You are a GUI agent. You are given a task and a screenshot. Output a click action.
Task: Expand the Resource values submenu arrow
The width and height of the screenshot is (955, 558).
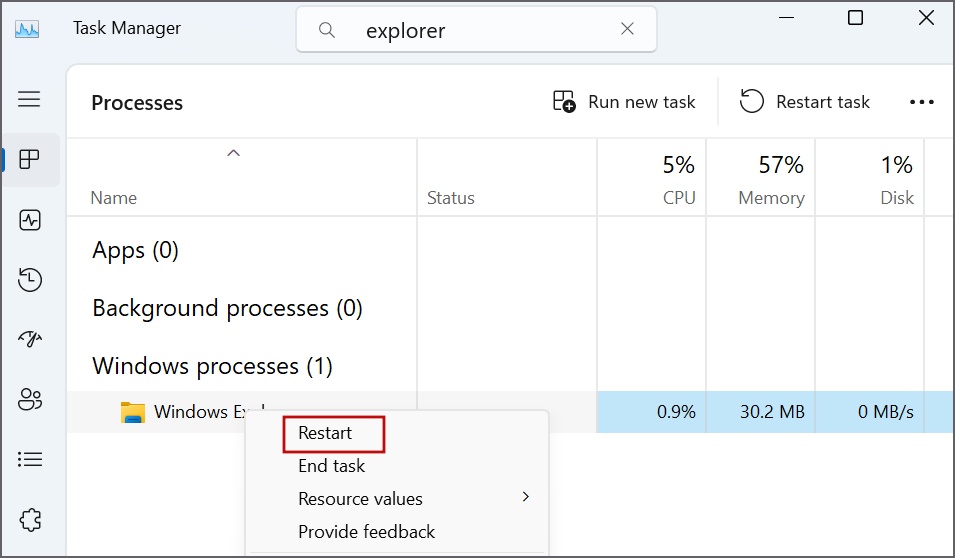[526, 497]
